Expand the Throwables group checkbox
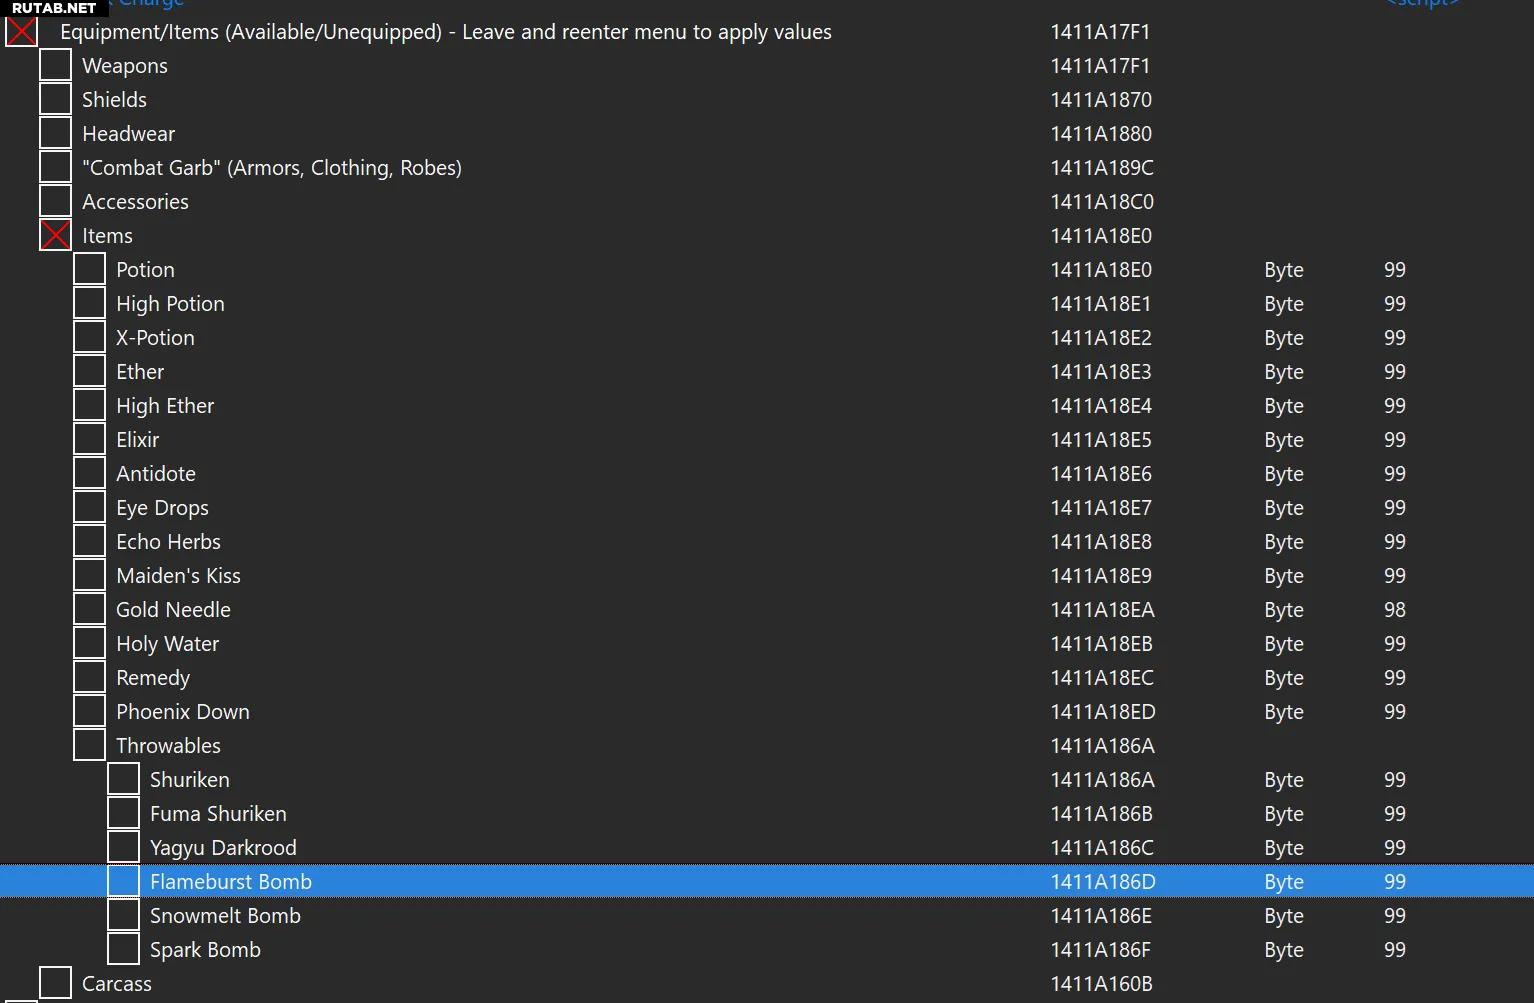 tap(89, 746)
